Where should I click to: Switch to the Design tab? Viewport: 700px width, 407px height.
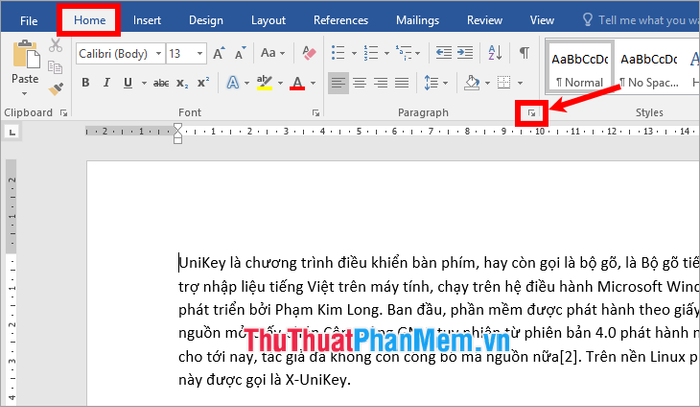(x=206, y=21)
